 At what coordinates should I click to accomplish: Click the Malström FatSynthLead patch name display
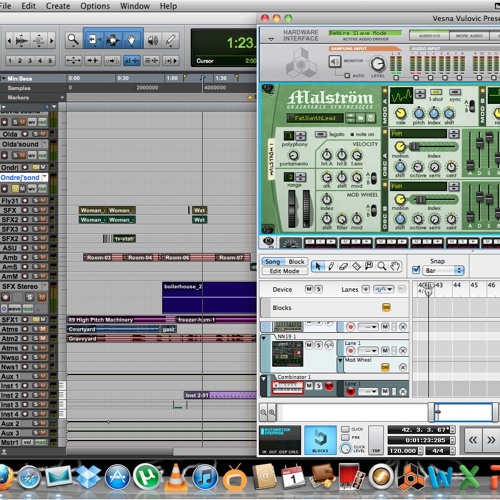click(315, 118)
